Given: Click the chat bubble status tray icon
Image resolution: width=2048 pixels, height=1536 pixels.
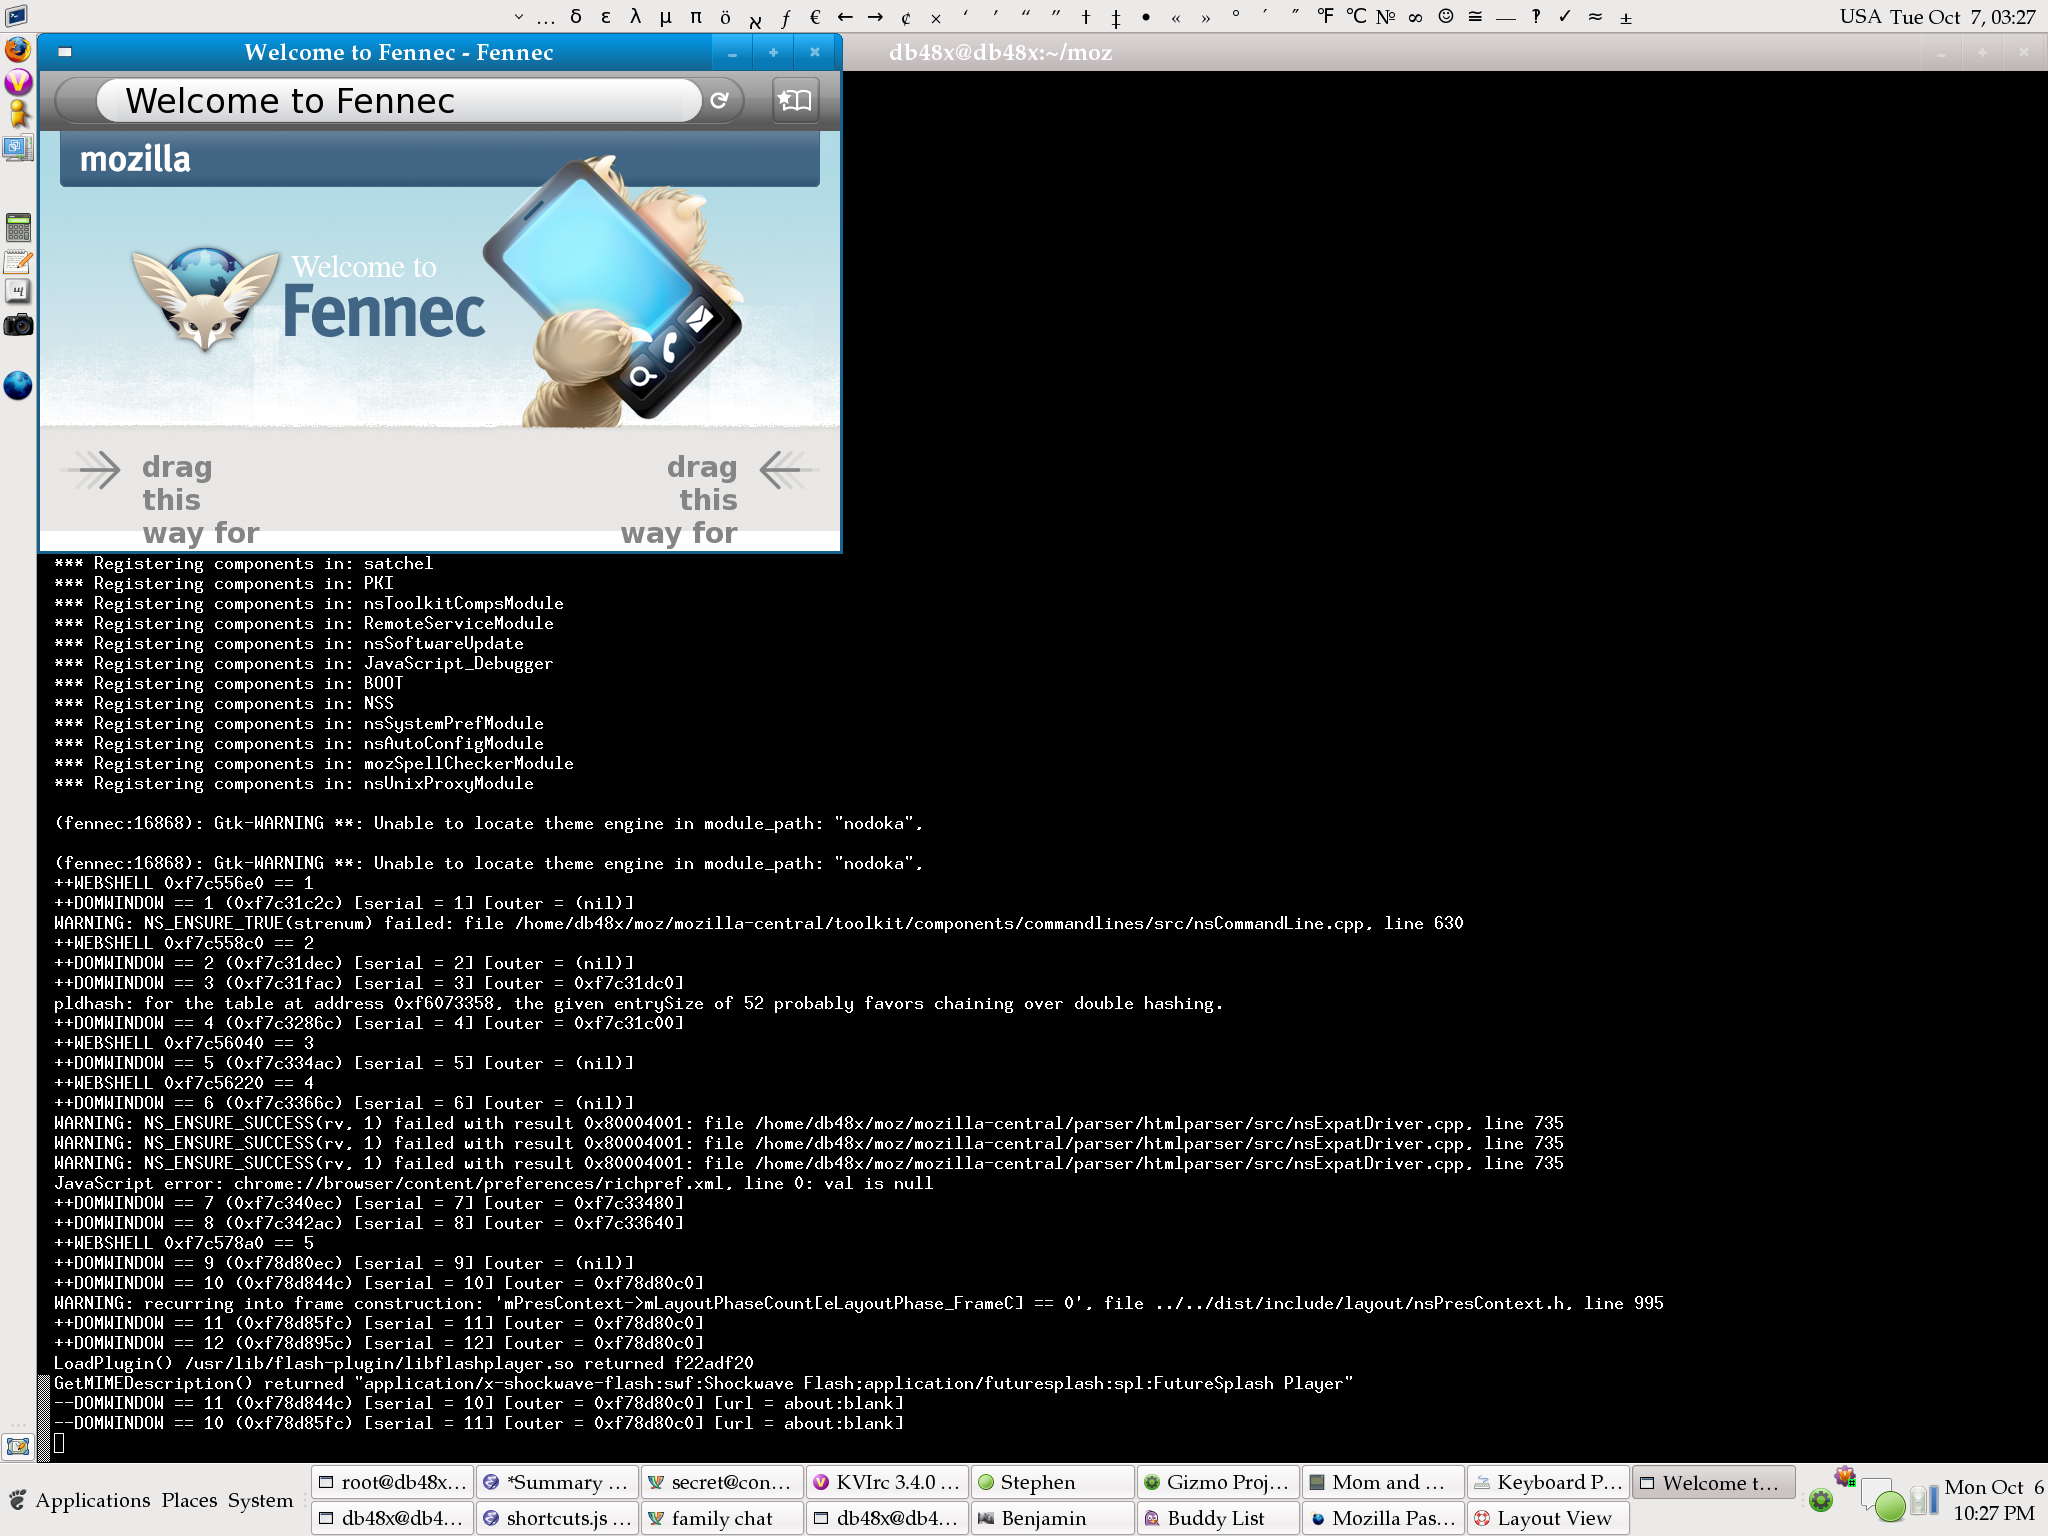Looking at the screenshot, I should 1883,1500.
